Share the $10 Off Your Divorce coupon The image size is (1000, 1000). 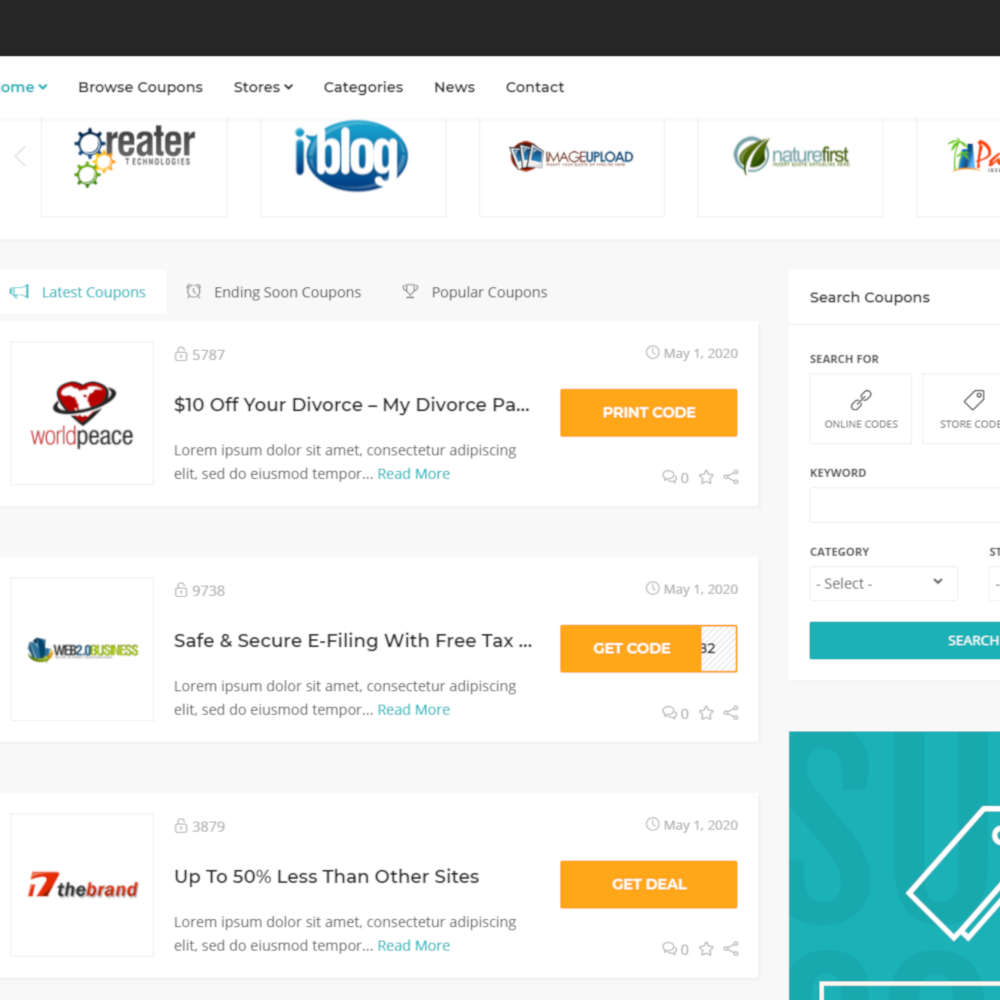pos(731,477)
